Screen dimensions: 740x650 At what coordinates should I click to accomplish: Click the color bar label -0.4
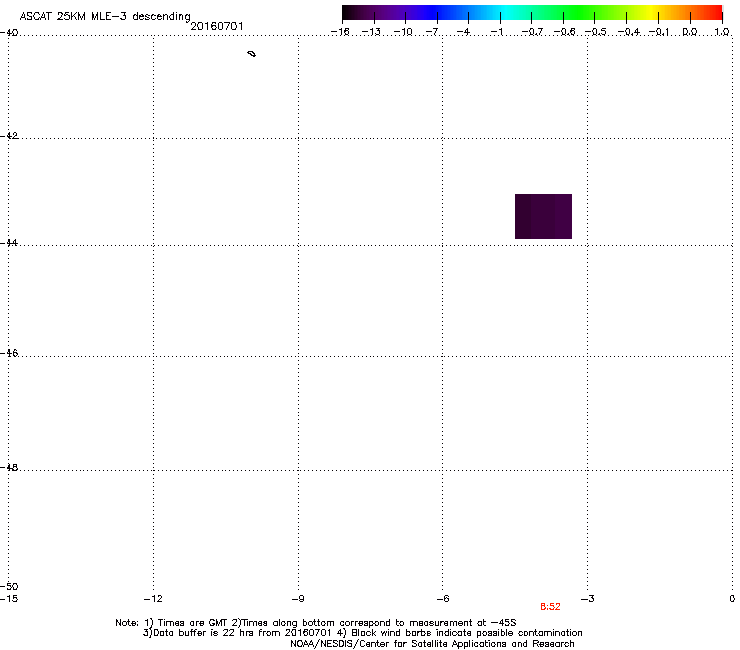(629, 32)
